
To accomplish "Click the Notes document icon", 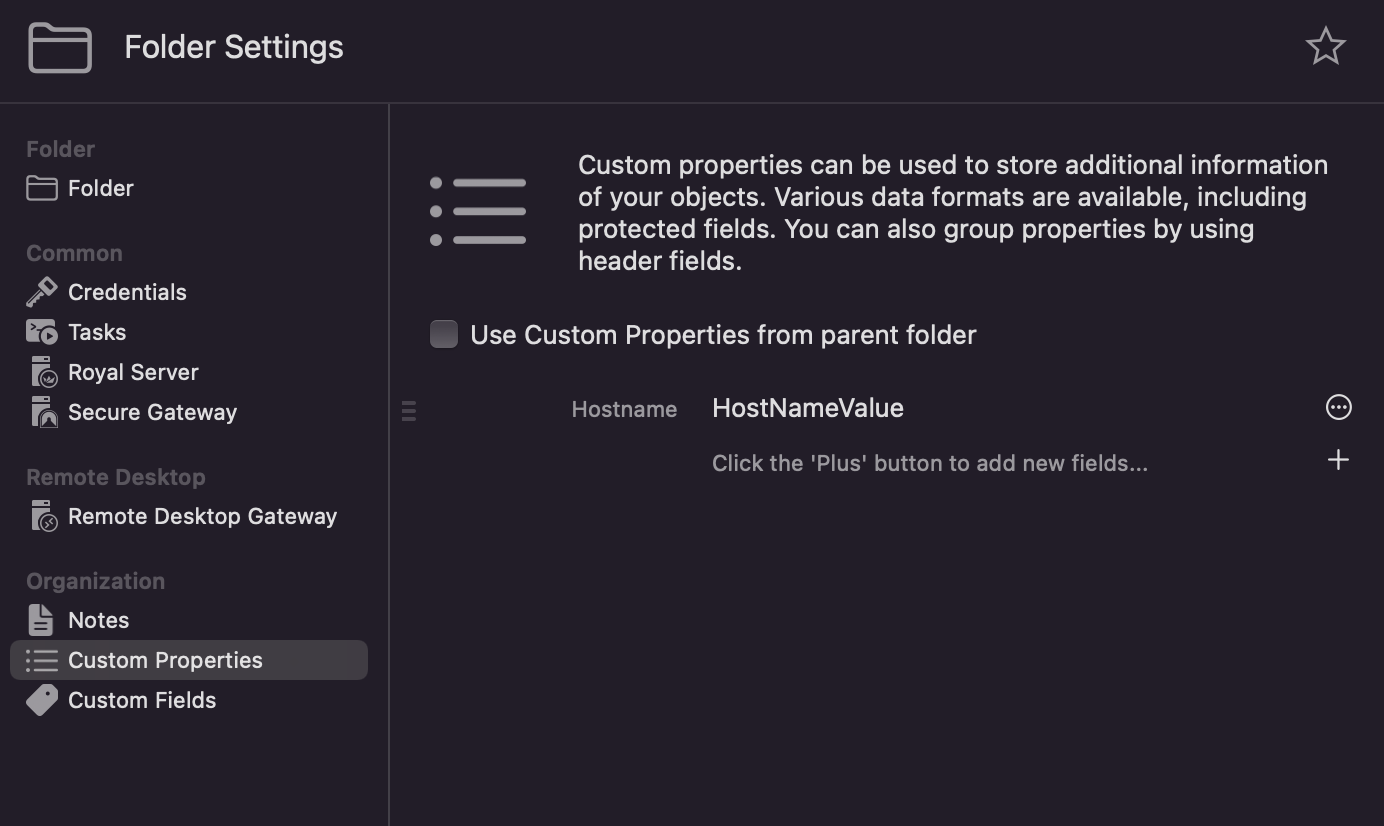I will click(41, 620).
